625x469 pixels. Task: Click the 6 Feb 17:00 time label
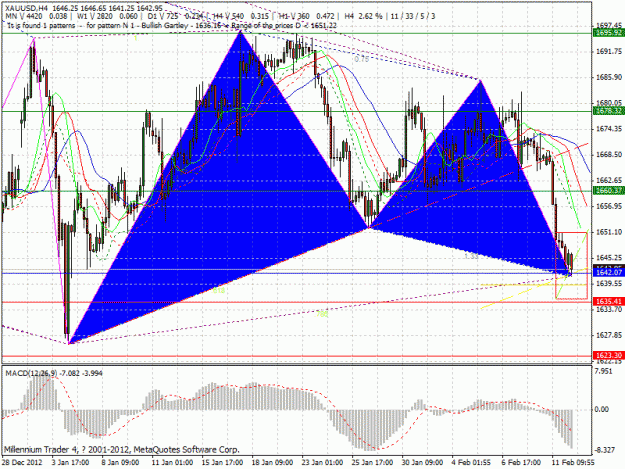521,463
